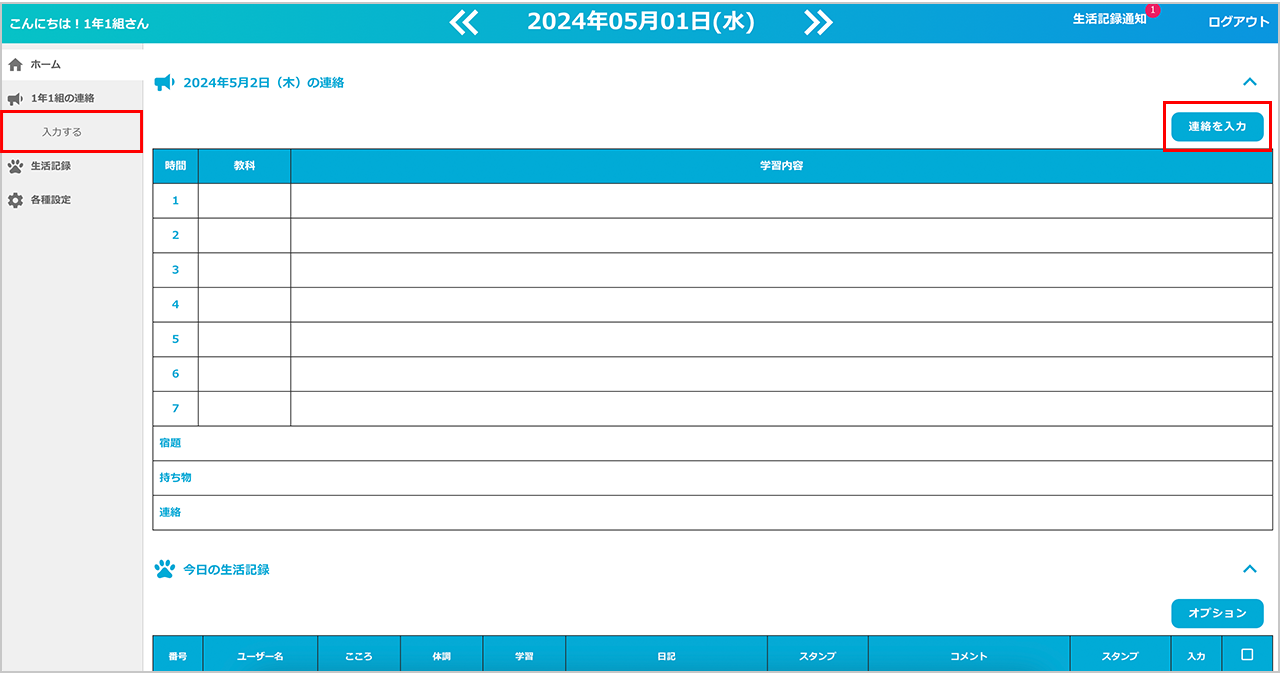1280x675 pixels.
Task: Click the home icon in sidebar
Action: 15,64
